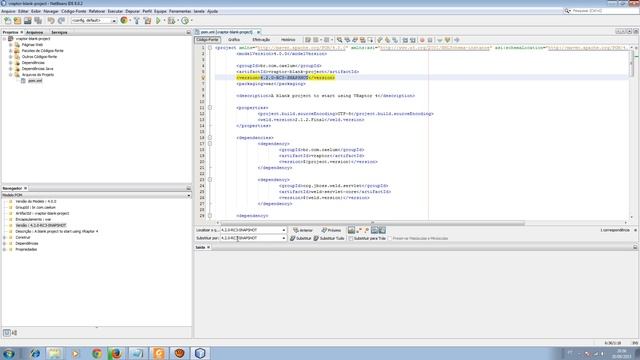Open Firefox from the taskbar
Viewport: 640px width, 360px height.
pyautogui.click(x=116, y=353)
